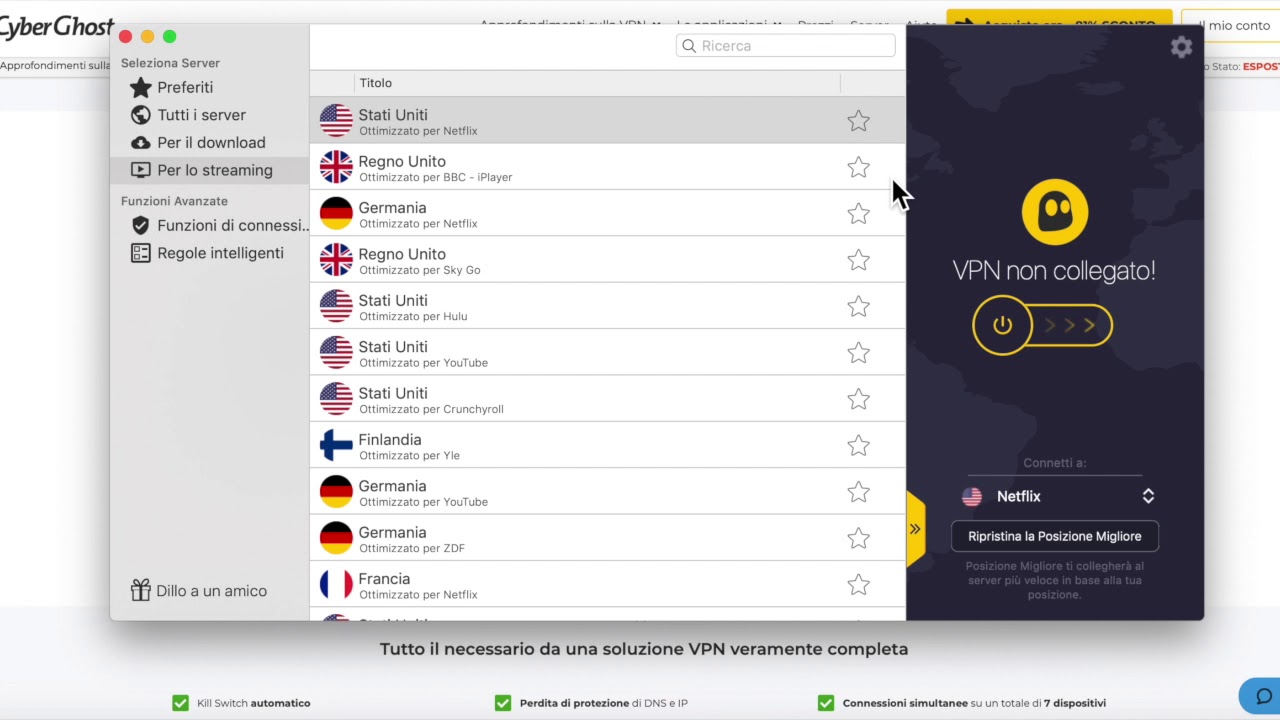Open the Connetti a Netflix dropdown
Viewport: 1280px width, 720px height.
(x=1056, y=496)
